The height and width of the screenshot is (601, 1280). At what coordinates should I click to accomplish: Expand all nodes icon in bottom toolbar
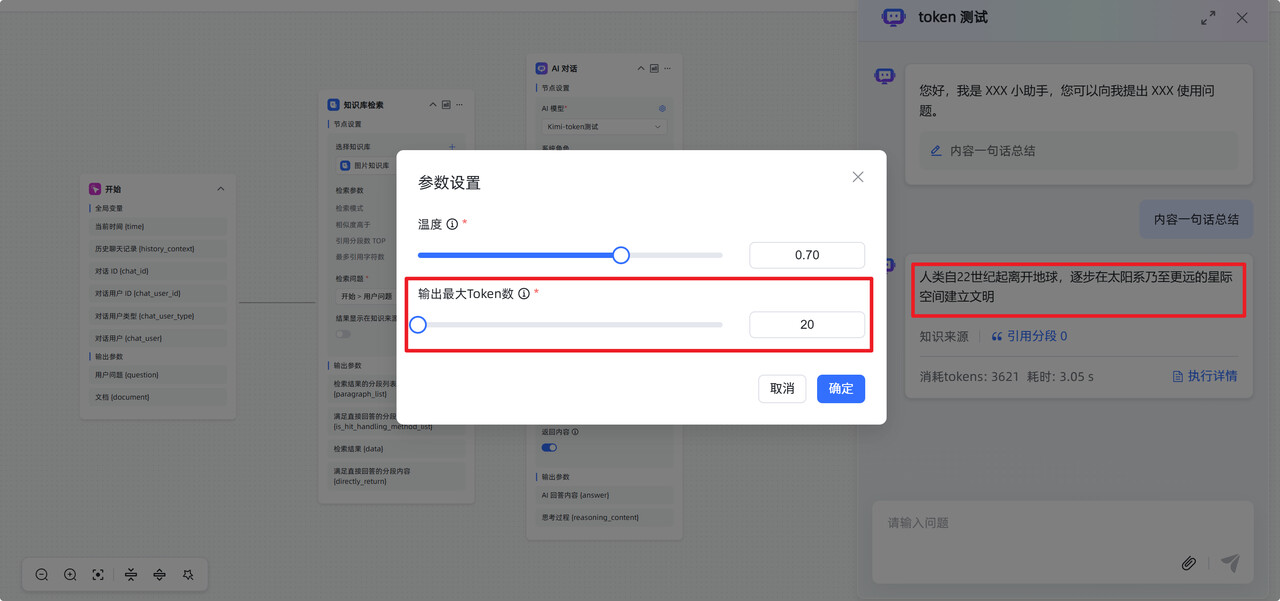pyautogui.click(x=159, y=575)
